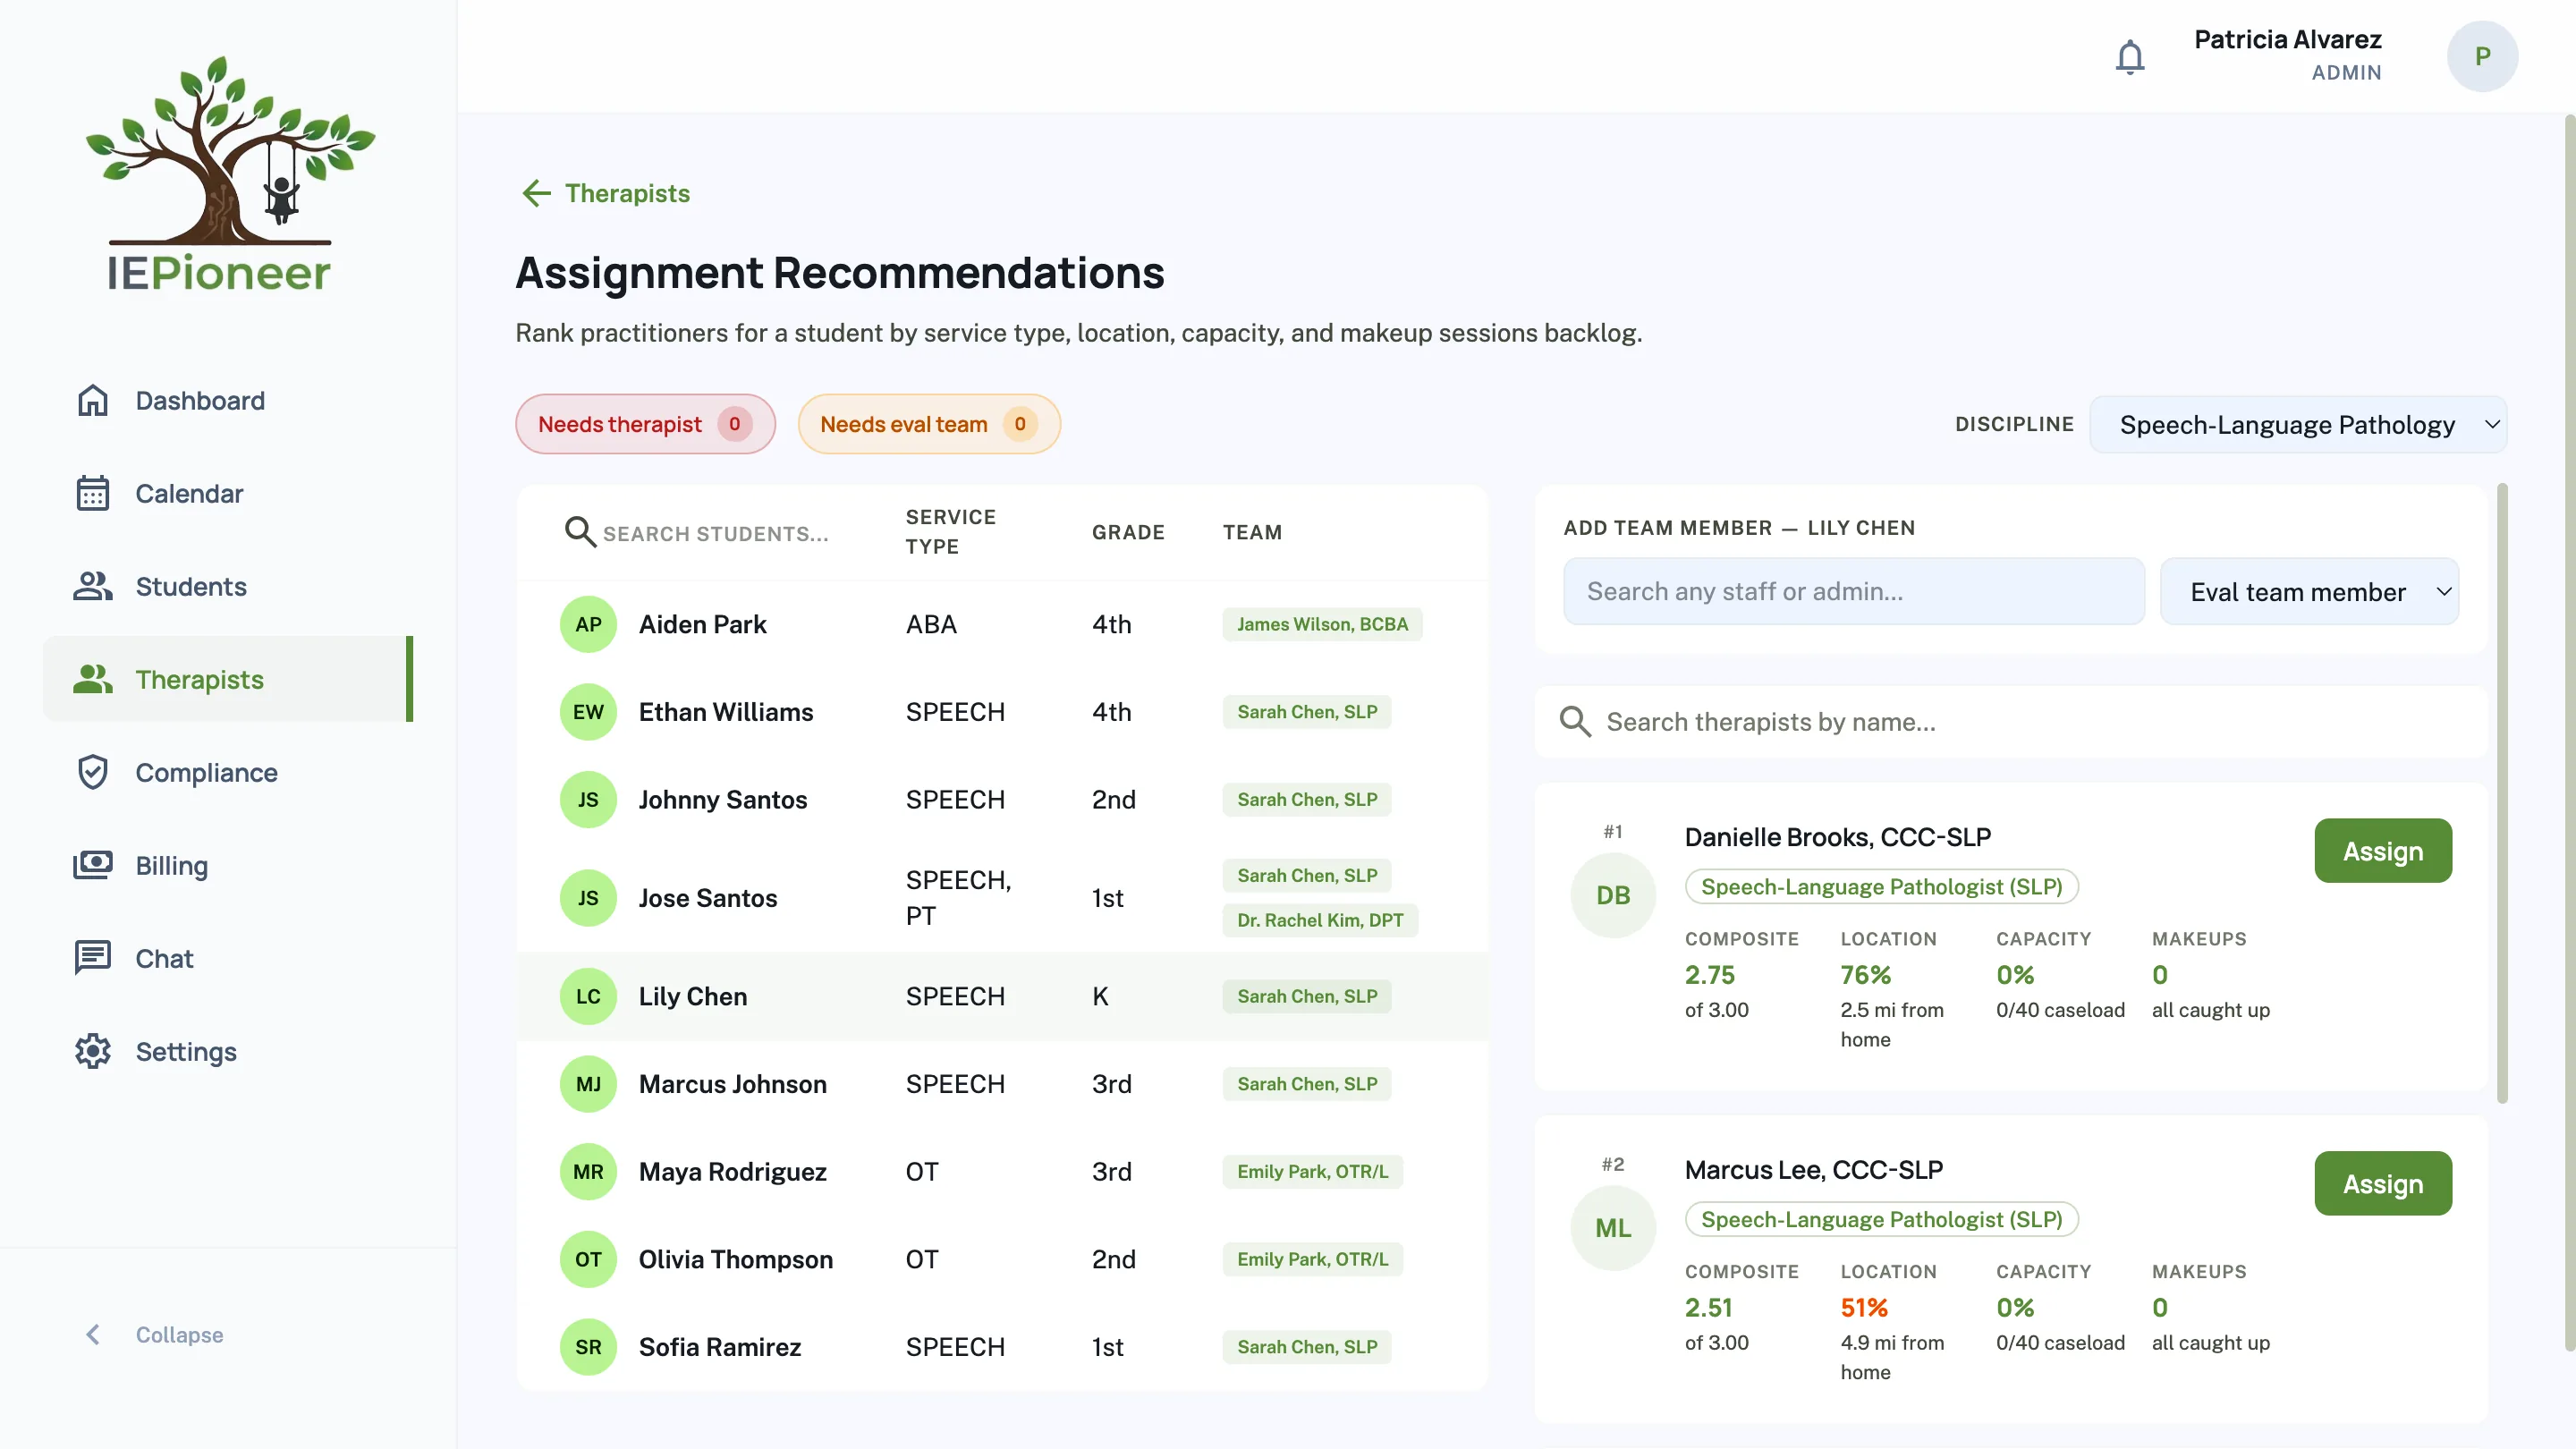Click Danielle Brooks' Speech-Language Pathologist tag

1881,887
